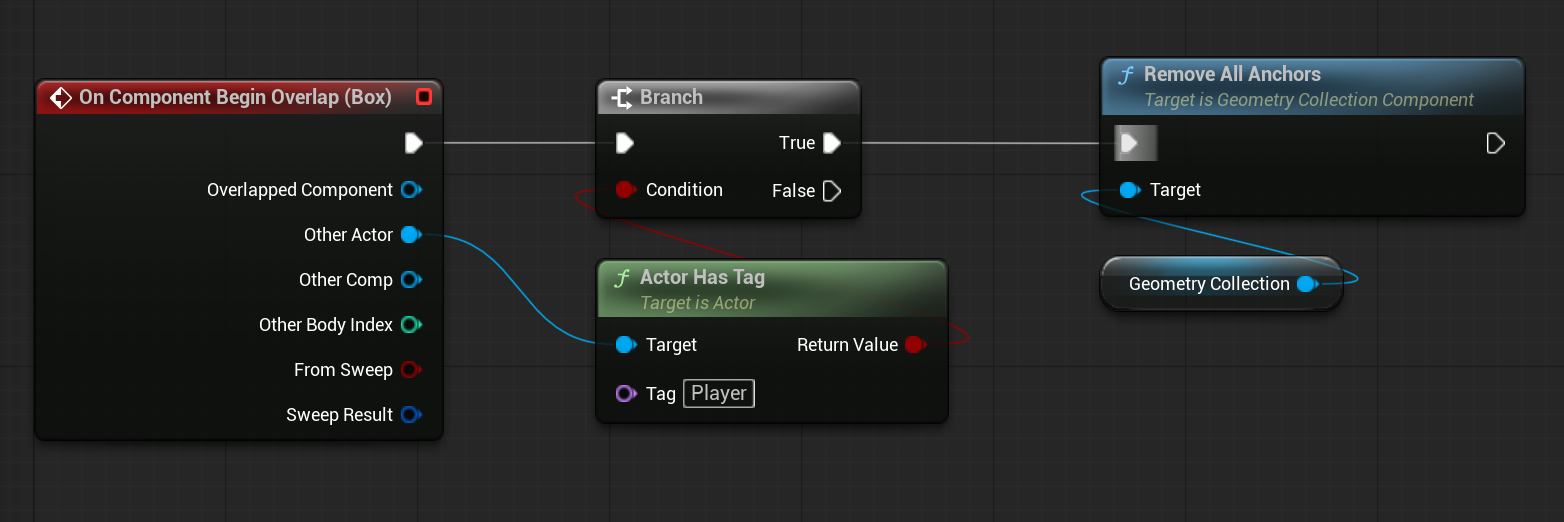Click the Actor Has Tag Target pin
The width and height of the screenshot is (1564, 522).
click(625, 345)
